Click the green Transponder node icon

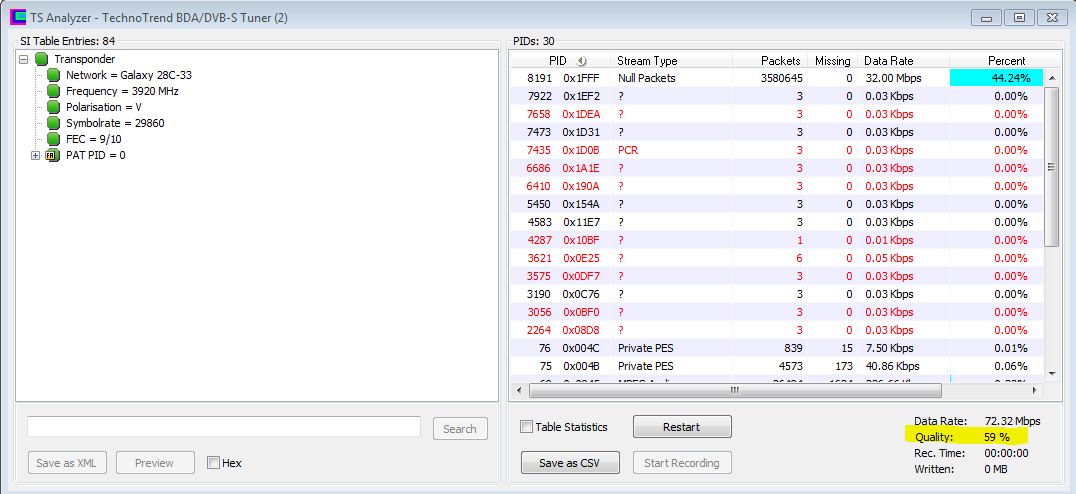coord(41,59)
